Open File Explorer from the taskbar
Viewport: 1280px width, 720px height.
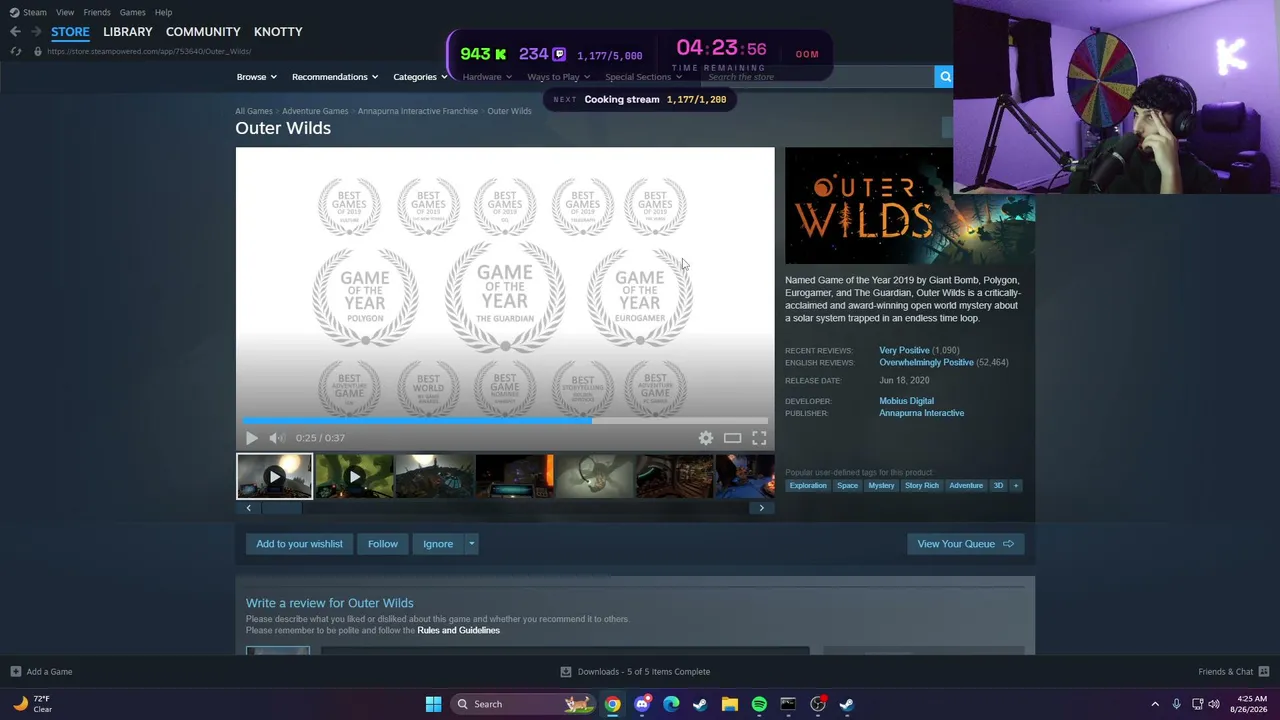[730, 704]
